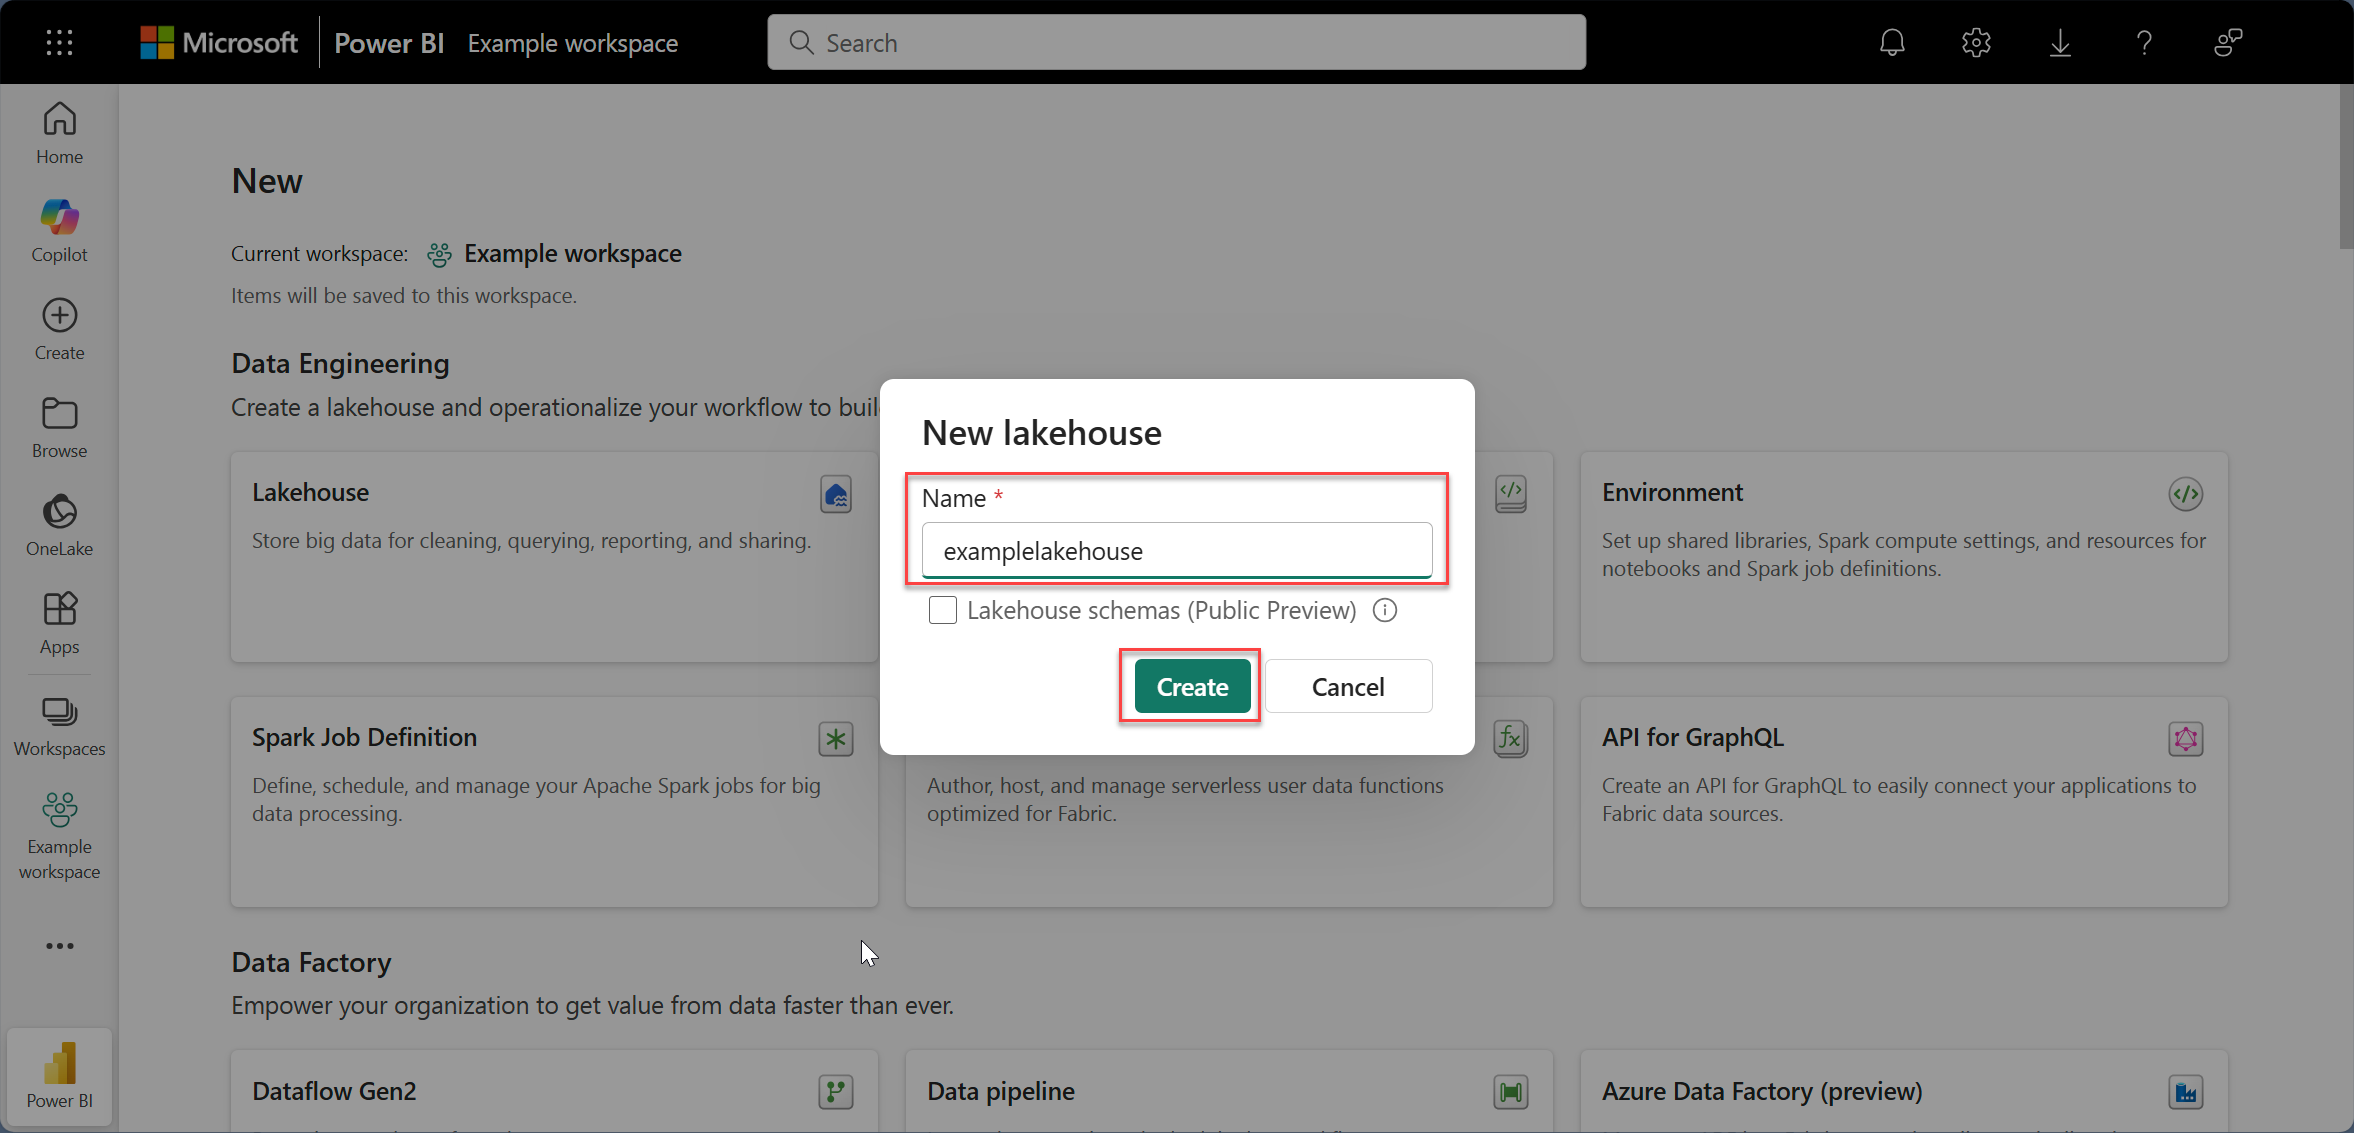Viewport: 2354px width, 1133px height.
Task: Enable the Lakehouse schemas checkbox
Action: pyautogui.click(x=943, y=610)
